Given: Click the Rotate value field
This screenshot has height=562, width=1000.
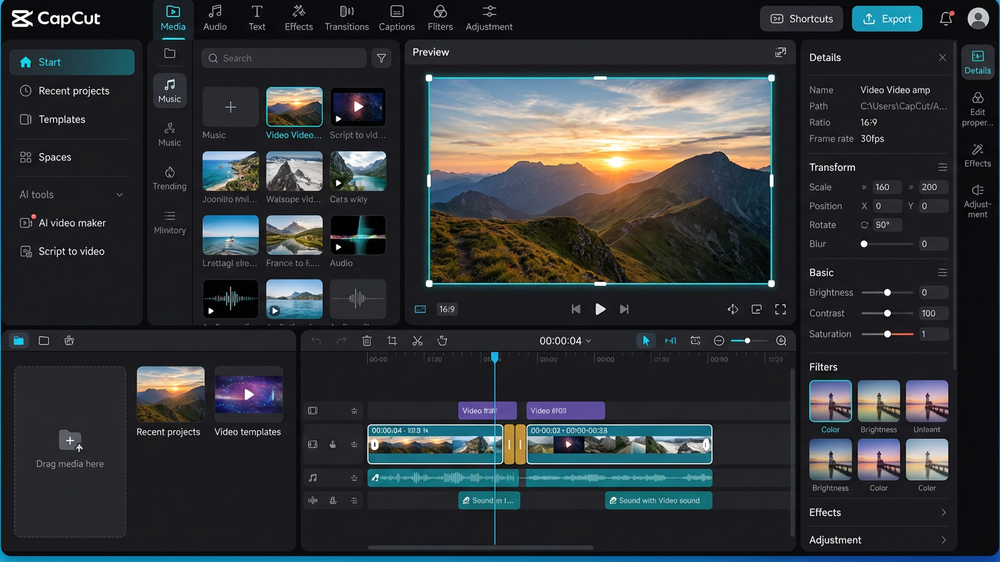Looking at the screenshot, I should [x=886, y=225].
